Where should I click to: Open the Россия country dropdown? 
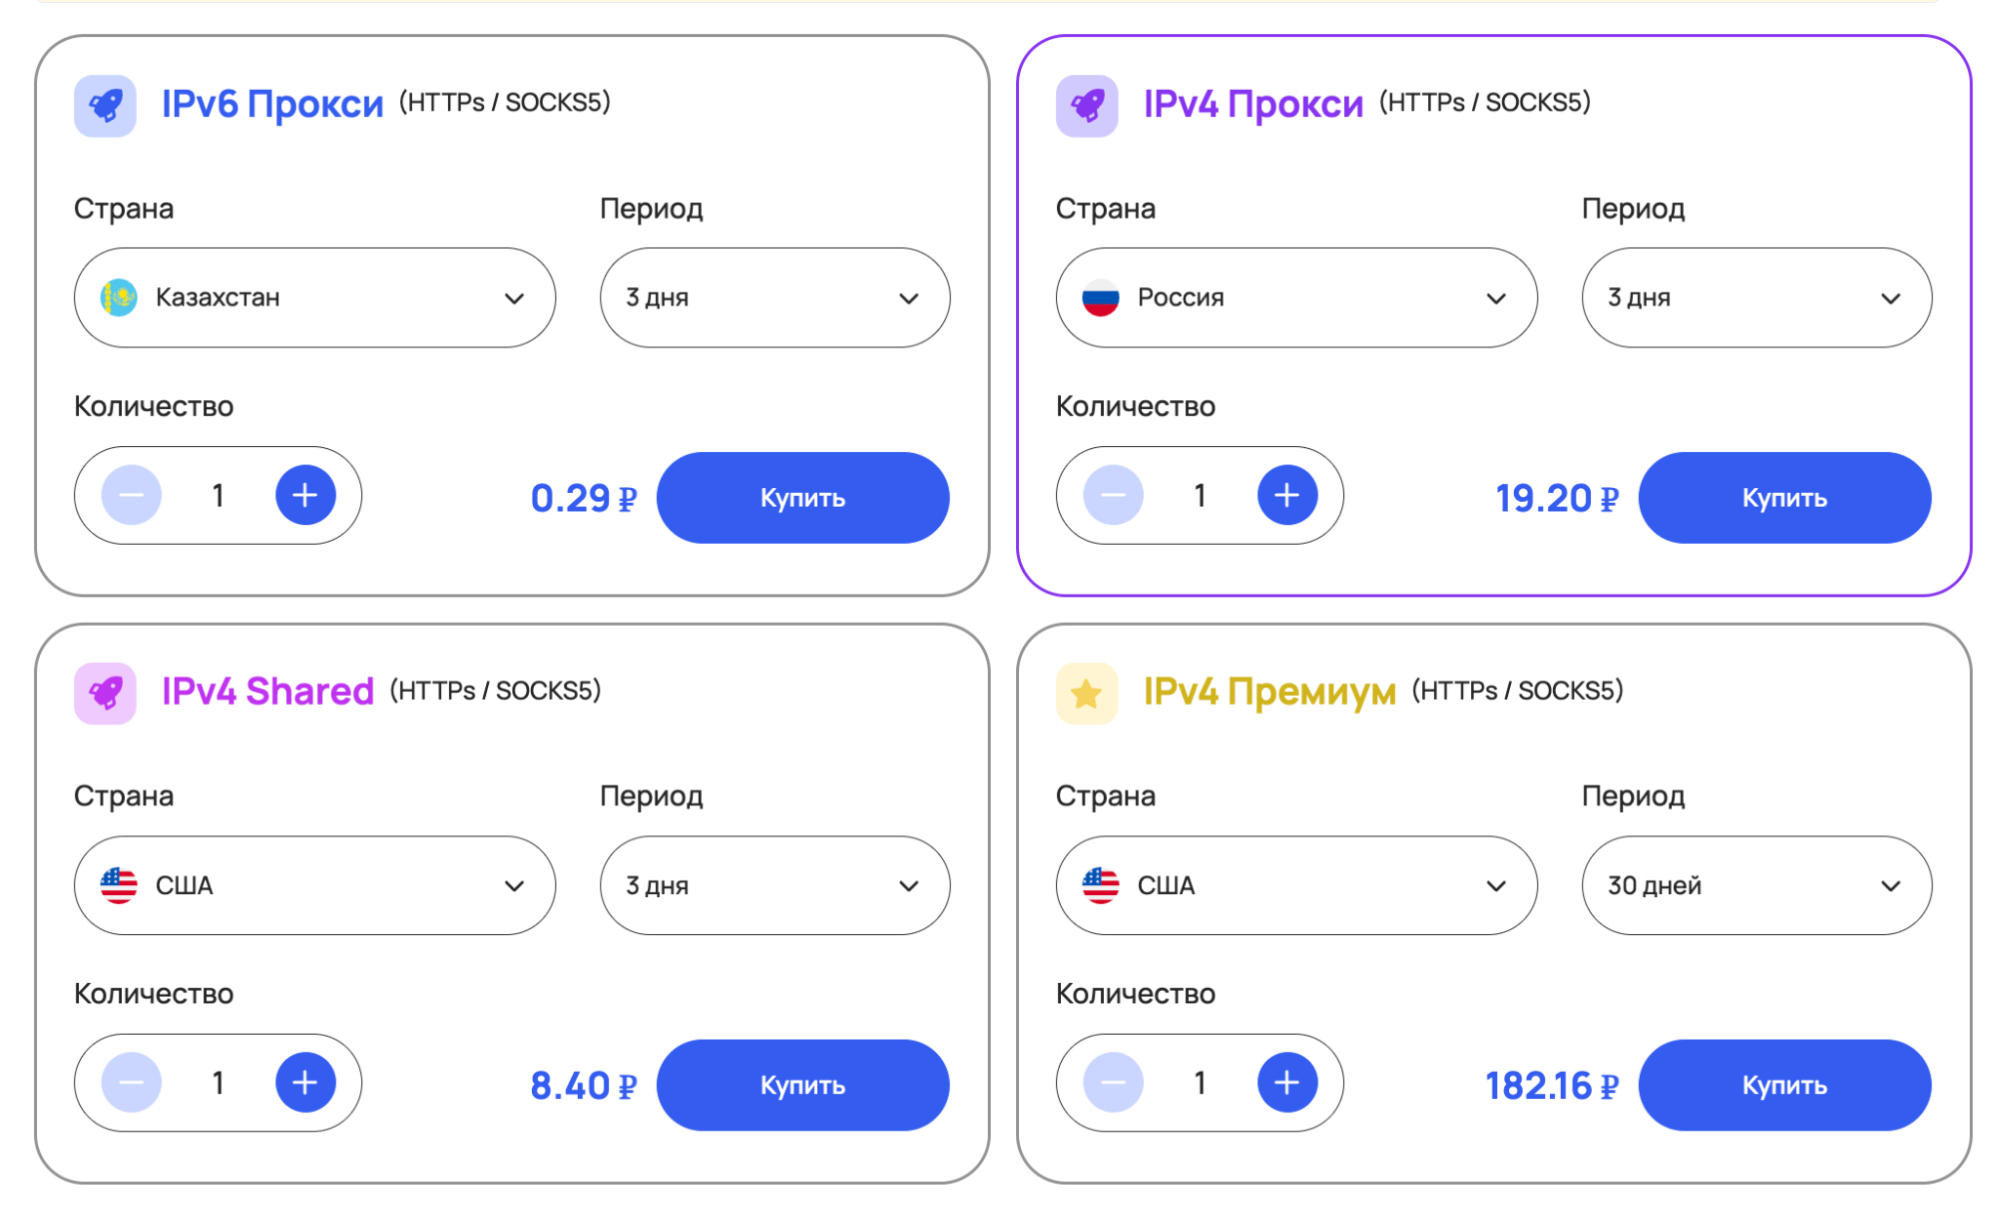(x=1296, y=298)
